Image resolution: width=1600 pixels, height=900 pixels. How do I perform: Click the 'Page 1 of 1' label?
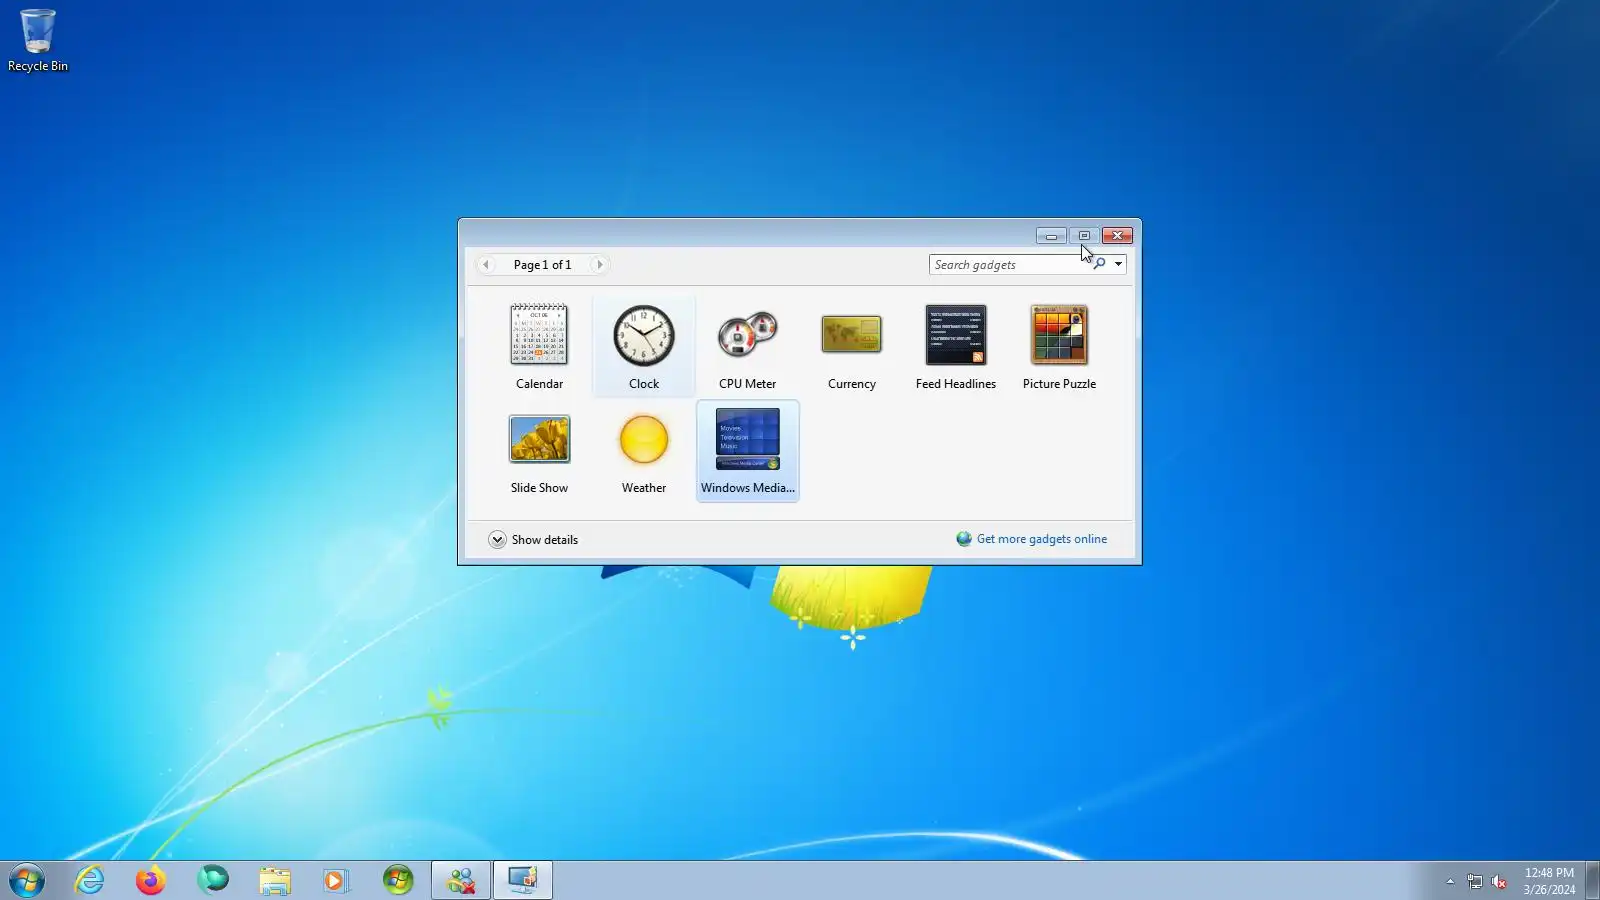point(542,265)
